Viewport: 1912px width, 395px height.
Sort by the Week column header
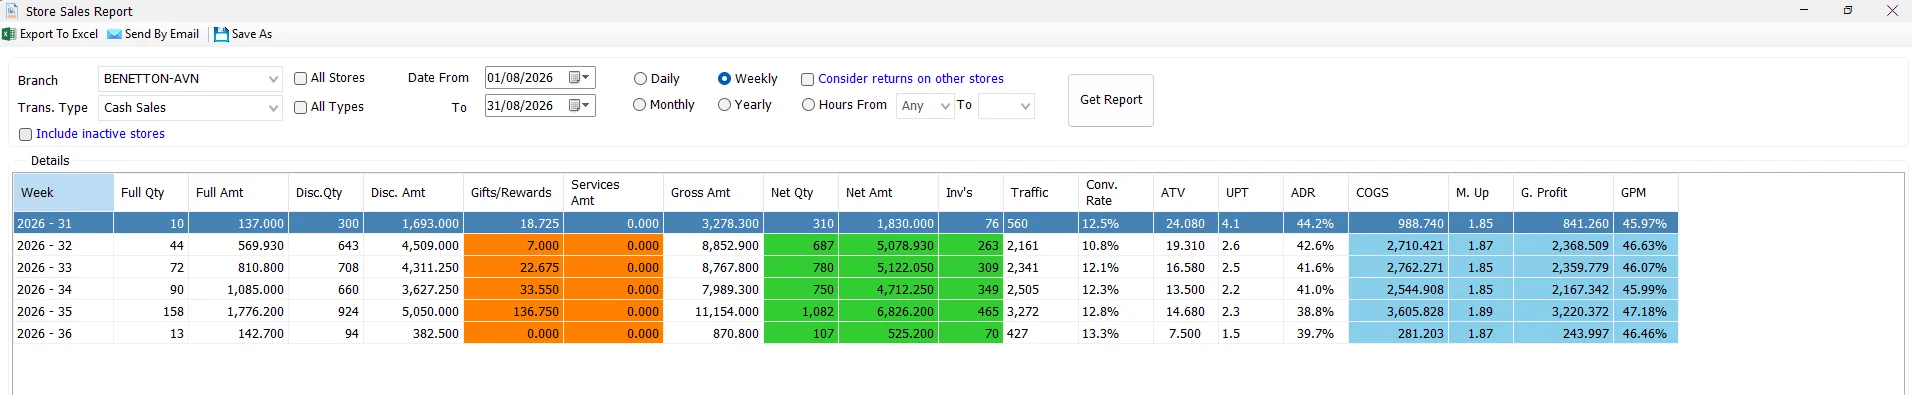(x=63, y=193)
